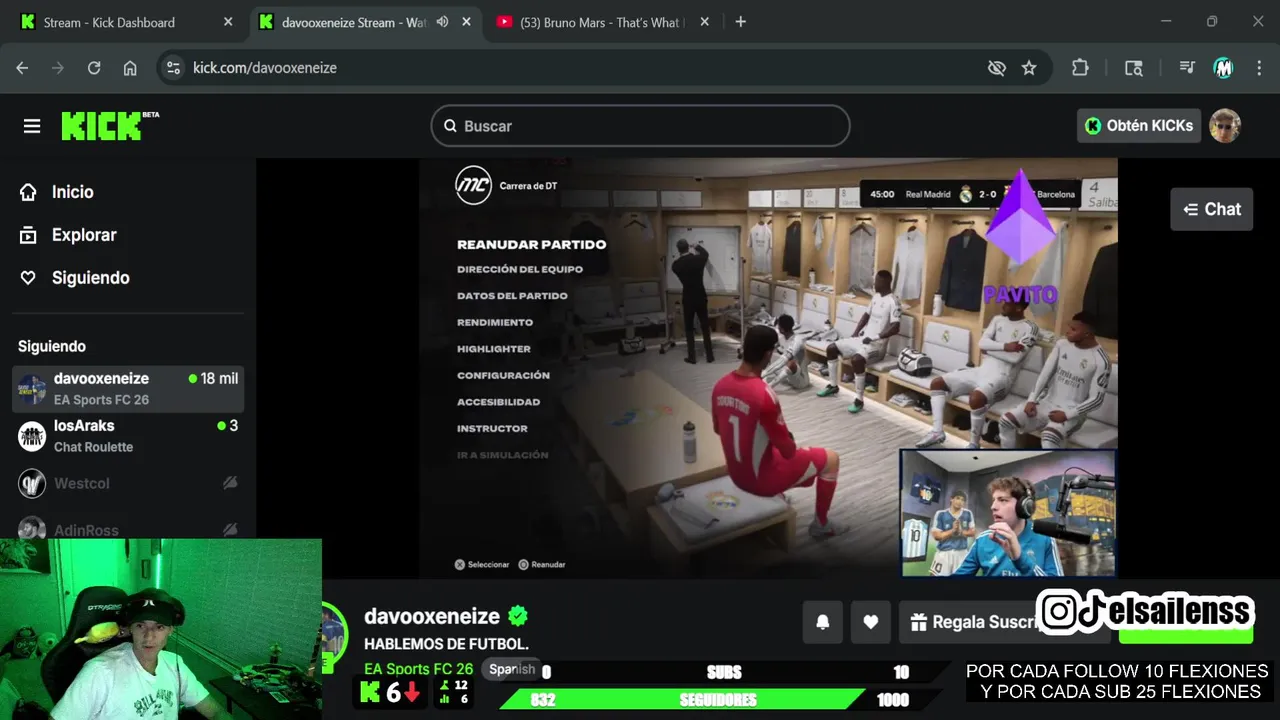Click the SUBS goal bar

coord(725,672)
